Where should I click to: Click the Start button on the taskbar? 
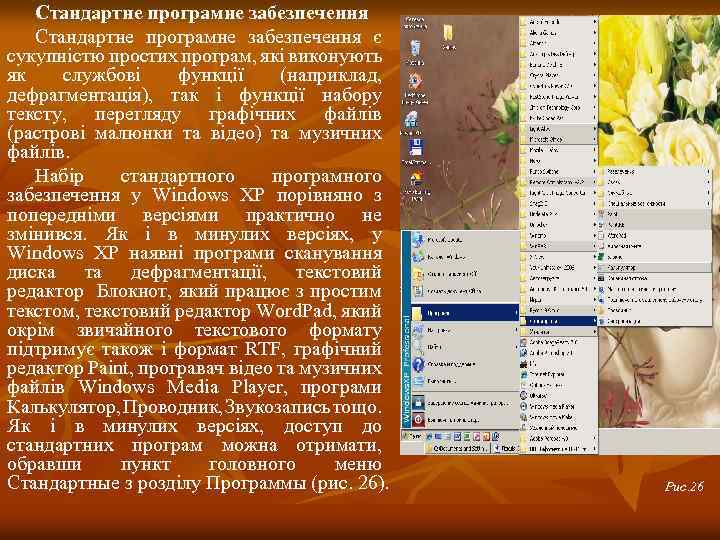click(x=412, y=437)
